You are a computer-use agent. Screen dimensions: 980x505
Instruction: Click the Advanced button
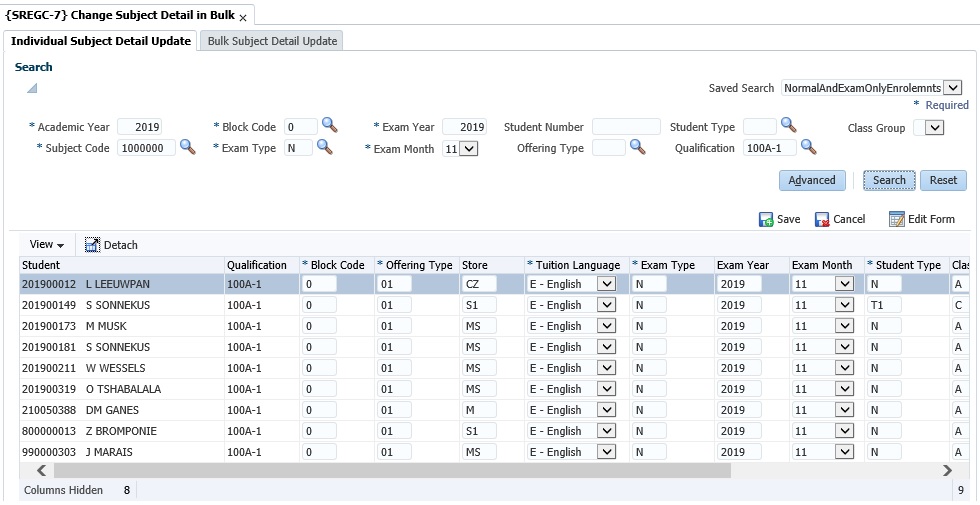(812, 180)
